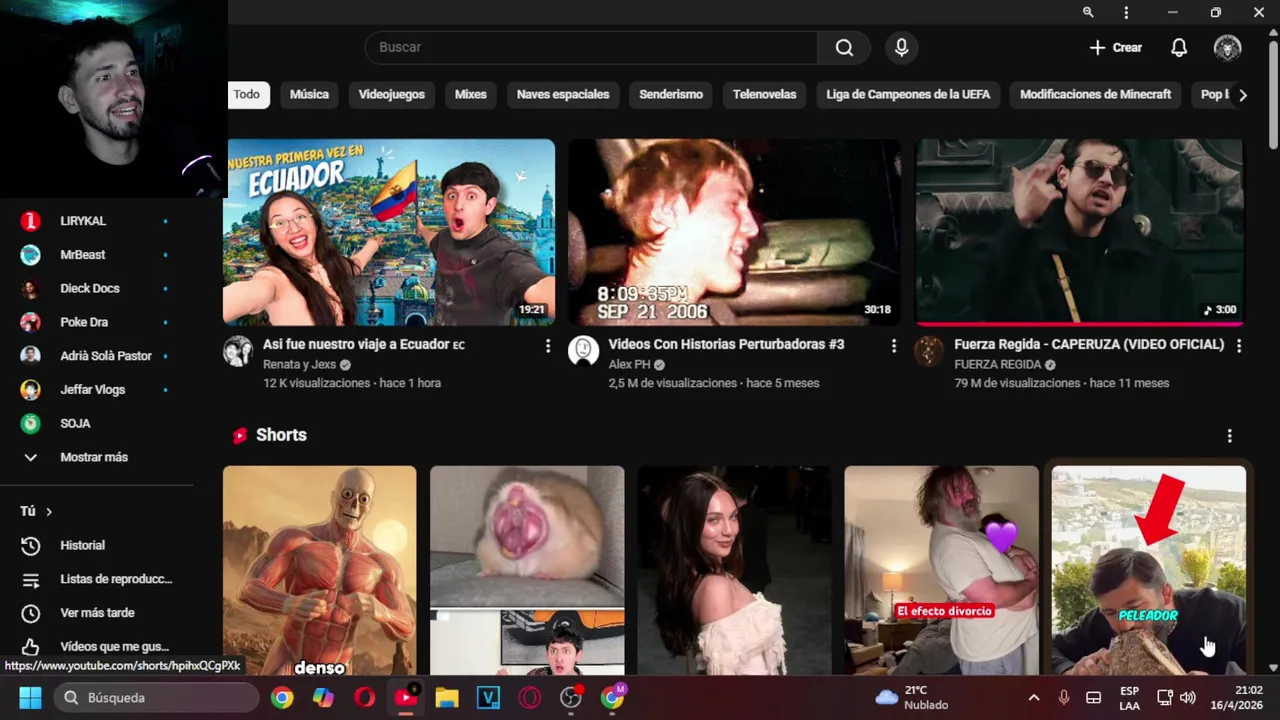
Task: Select Modificaciones de Minecraft chip
Action: tap(1095, 95)
